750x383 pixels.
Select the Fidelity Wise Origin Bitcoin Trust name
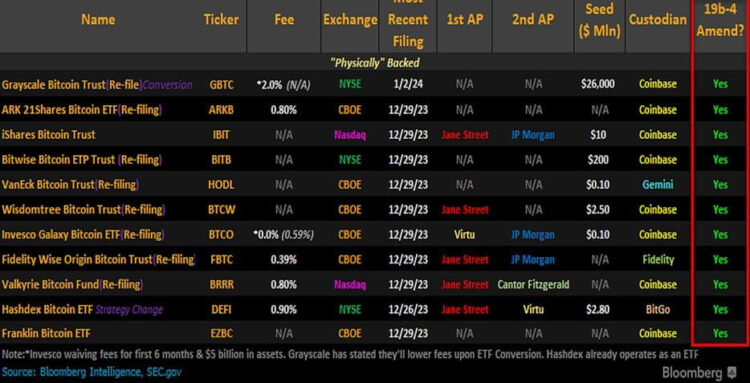coord(99,260)
